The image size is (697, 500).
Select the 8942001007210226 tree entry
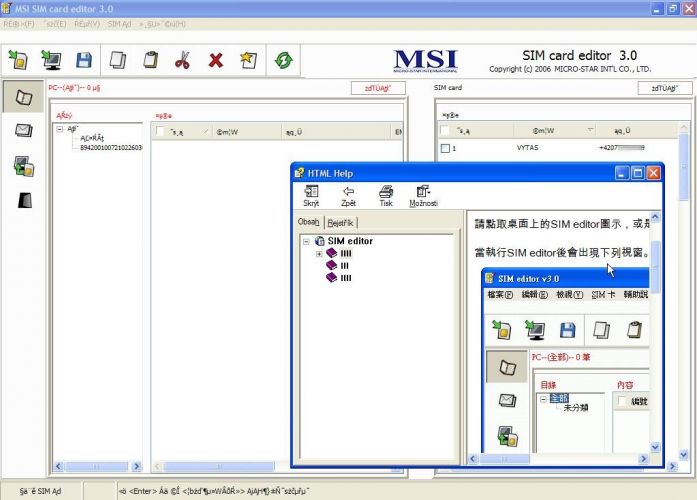coord(111,147)
